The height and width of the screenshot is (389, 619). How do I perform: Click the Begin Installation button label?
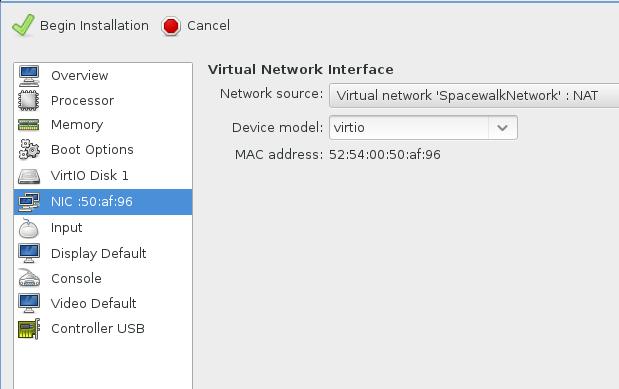pyautogui.click(x=94, y=26)
